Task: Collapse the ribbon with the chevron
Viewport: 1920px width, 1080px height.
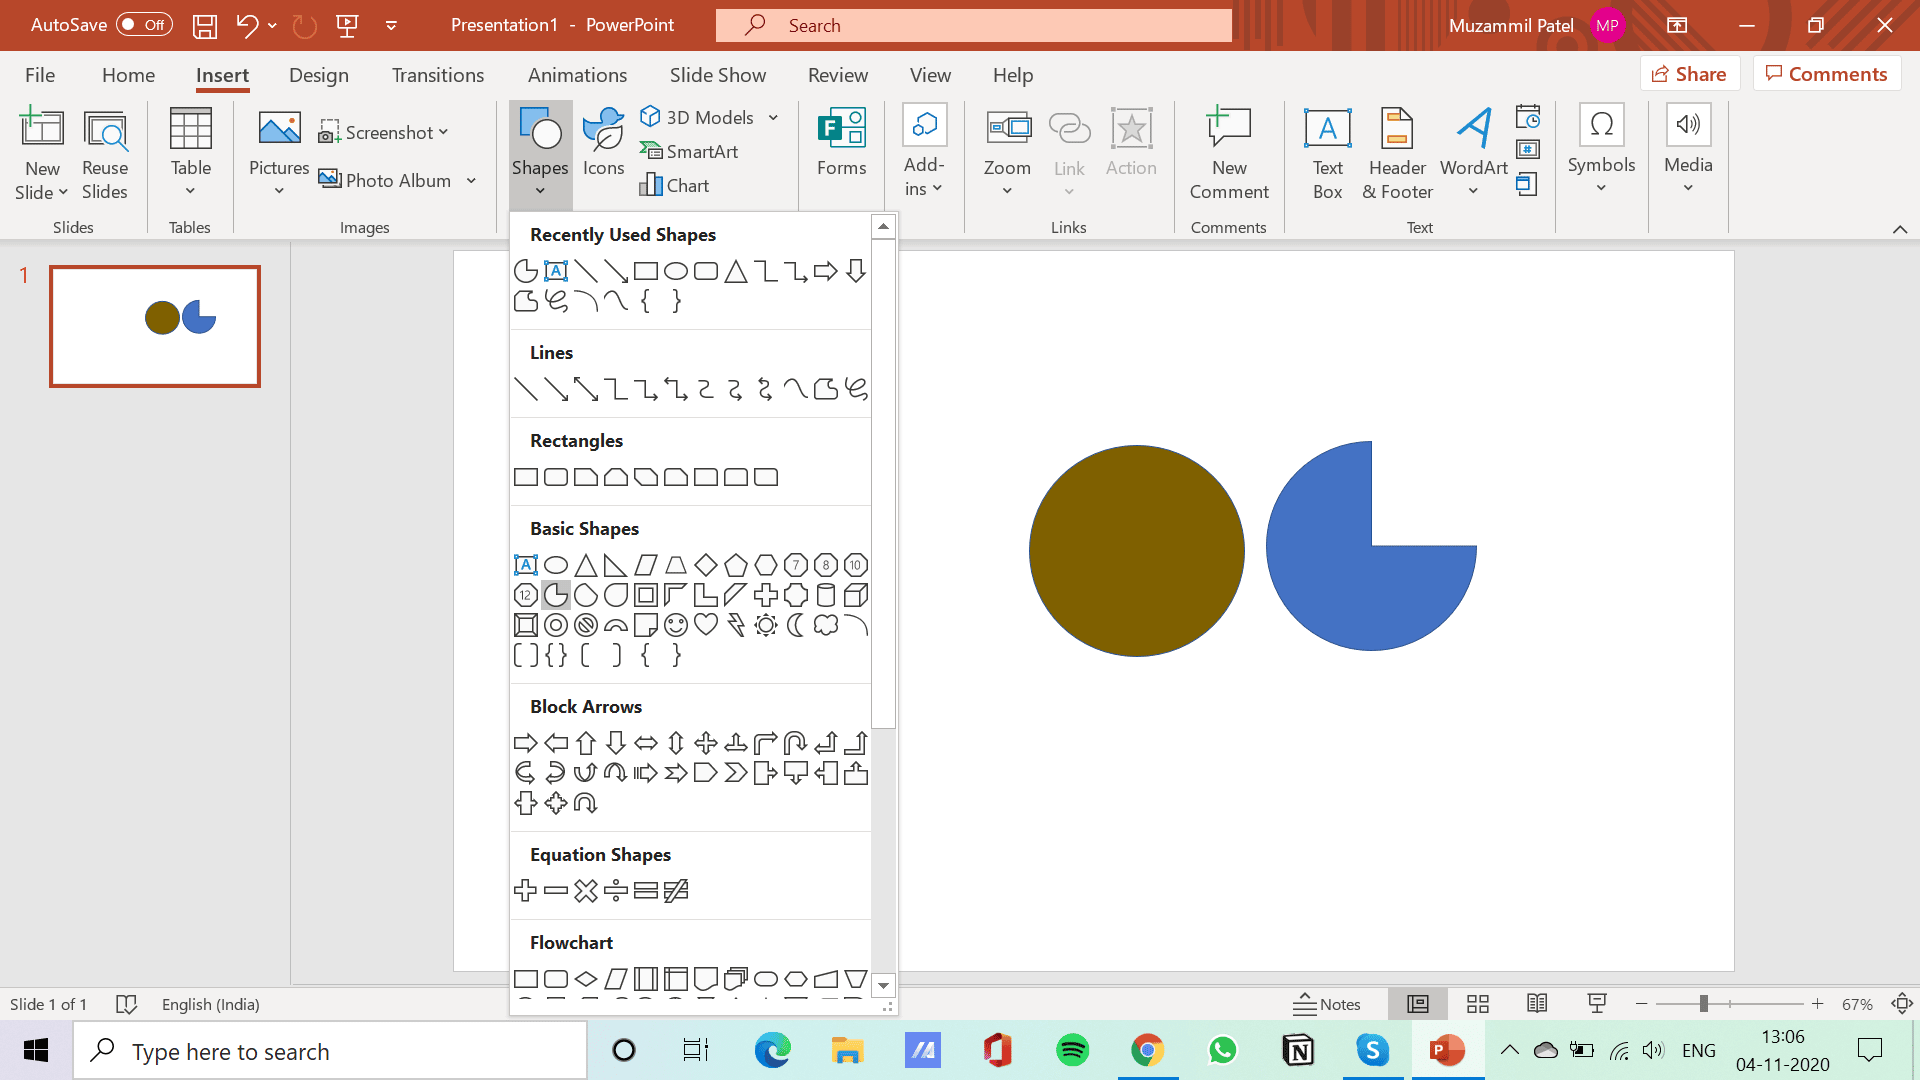Action: tap(1899, 229)
